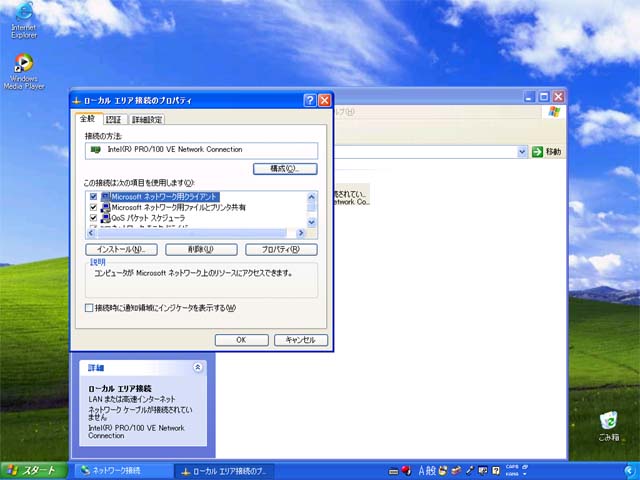640x480 pixels.
Task: Maximize the Network Connections background window
Action: coord(544,97)
